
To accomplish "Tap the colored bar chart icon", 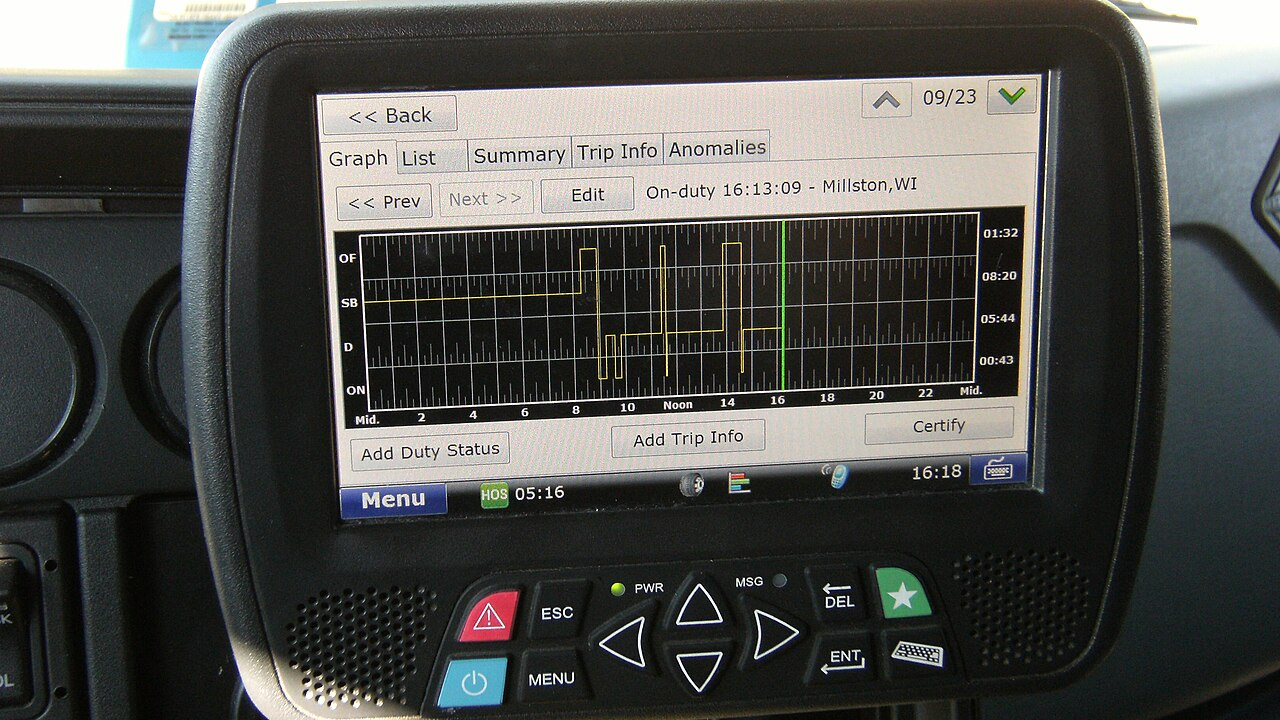I will (739, 482).
